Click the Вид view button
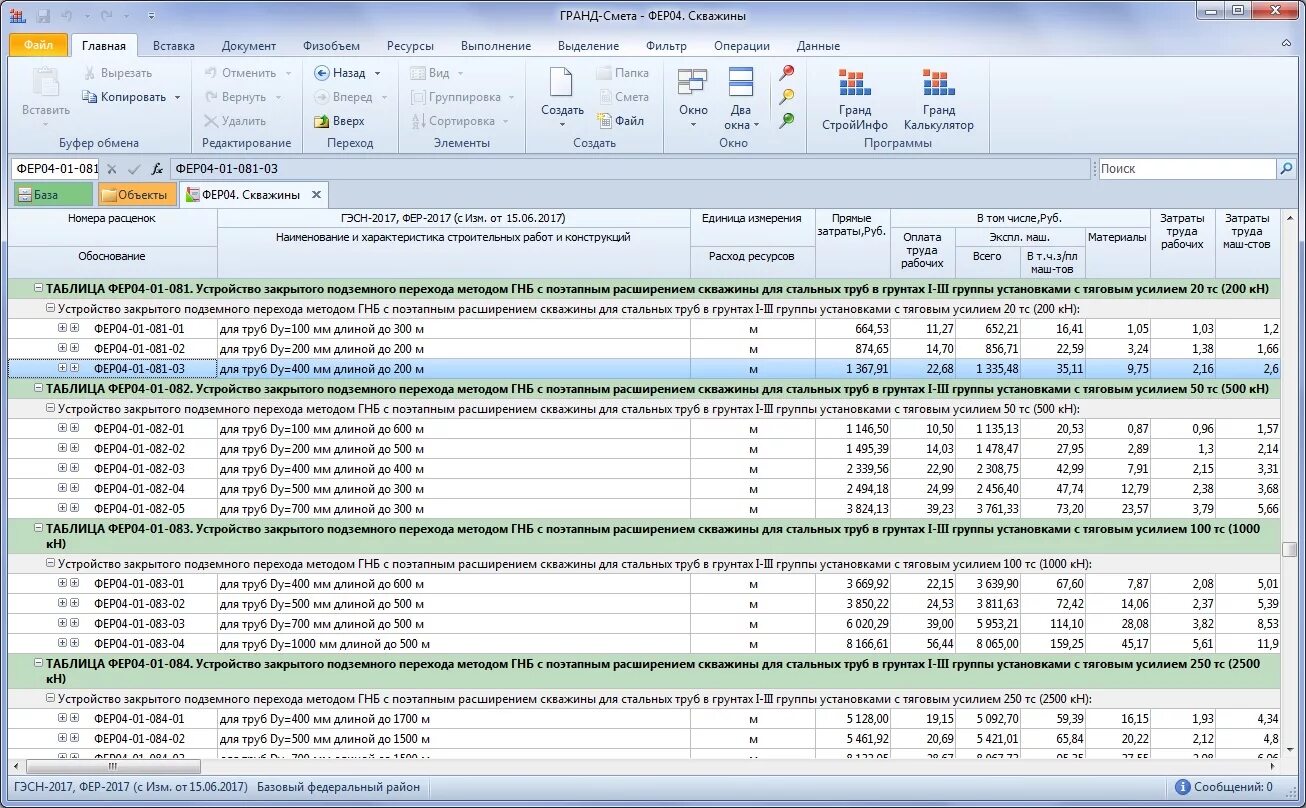Image resolution: width=1306 pixels, height=808 pixels. 430,73
